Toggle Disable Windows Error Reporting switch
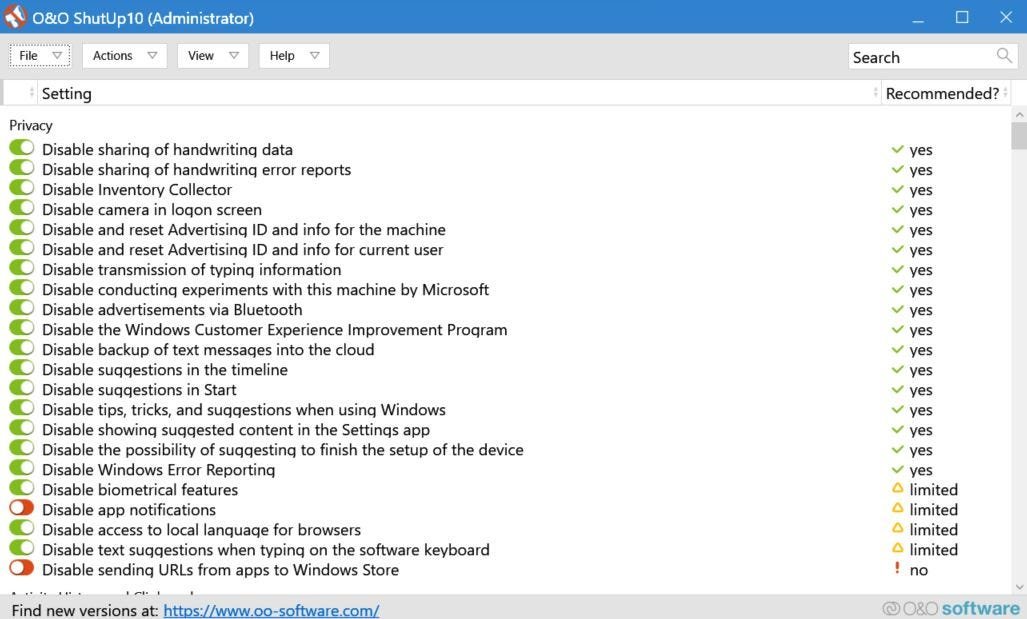This screenshot has height=619, width=1027. (22, 468)
